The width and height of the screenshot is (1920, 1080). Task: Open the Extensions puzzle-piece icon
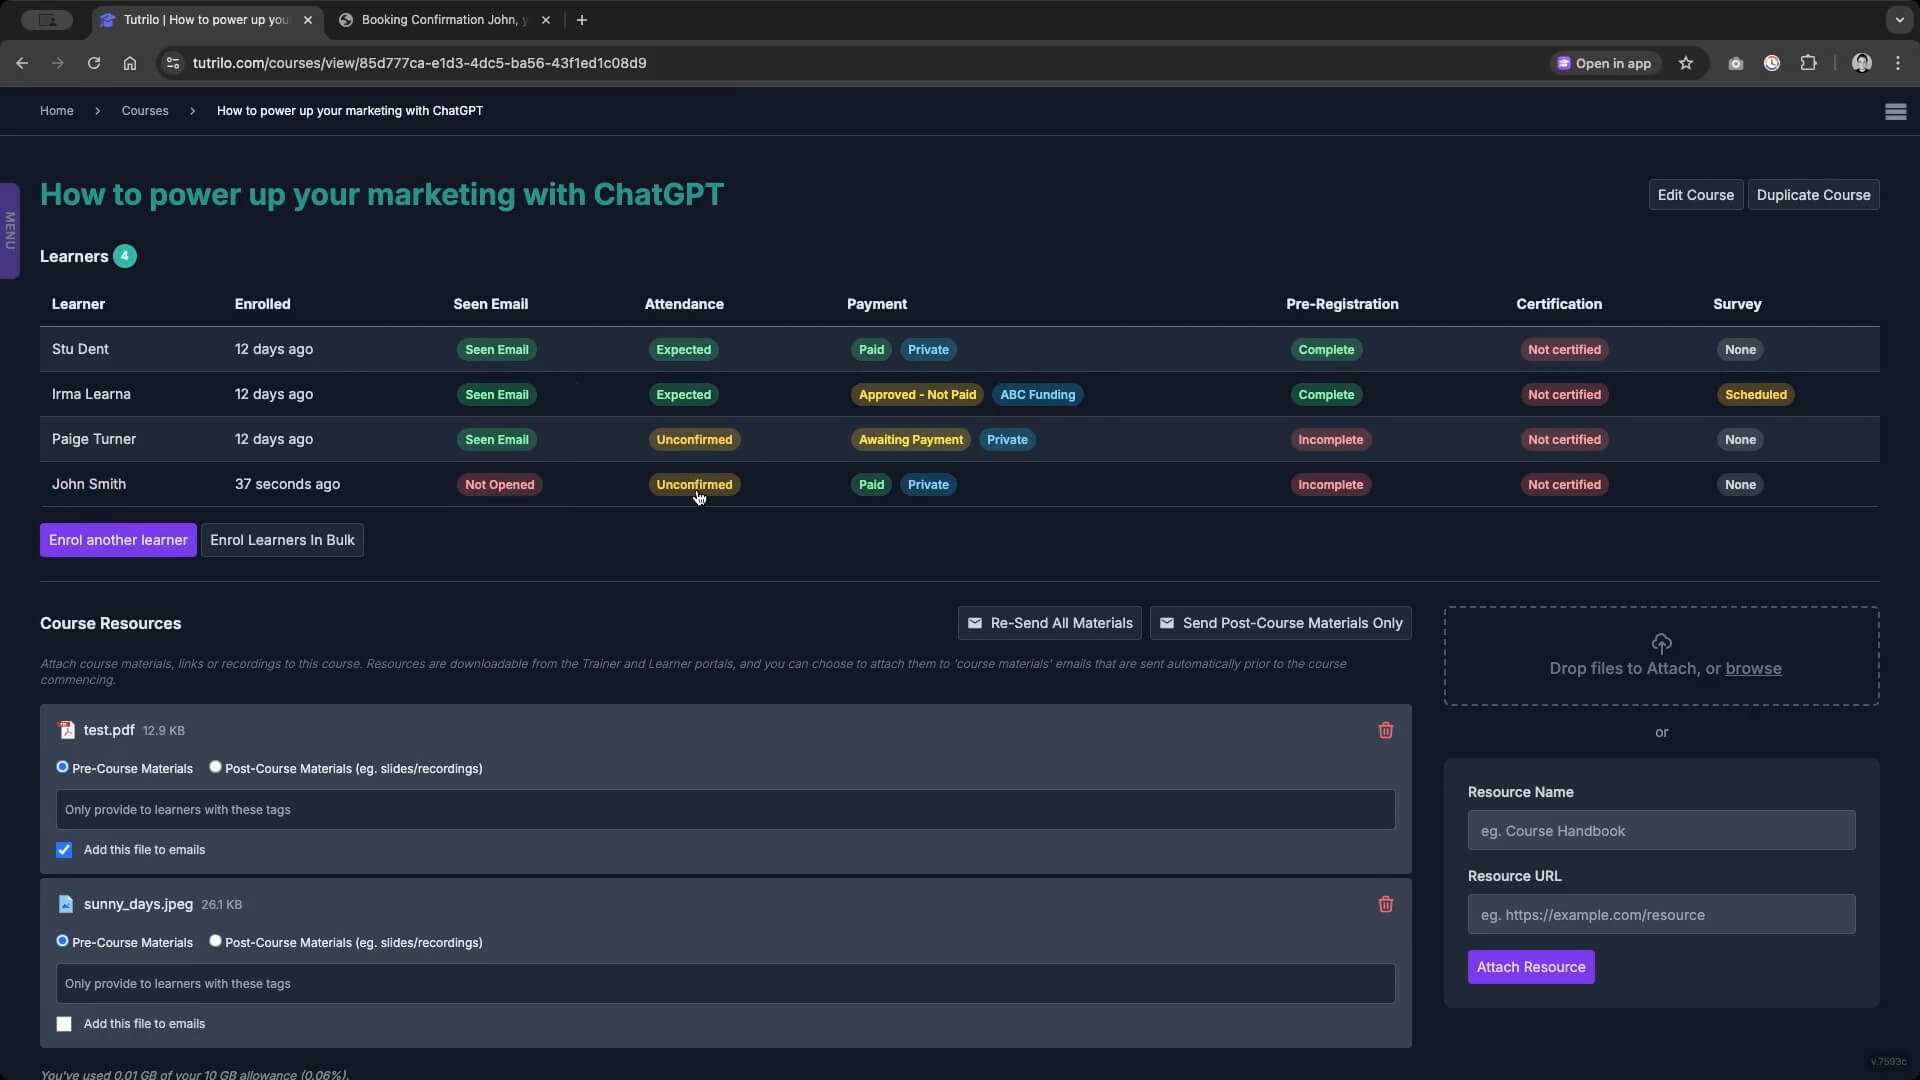[1808, 63]
